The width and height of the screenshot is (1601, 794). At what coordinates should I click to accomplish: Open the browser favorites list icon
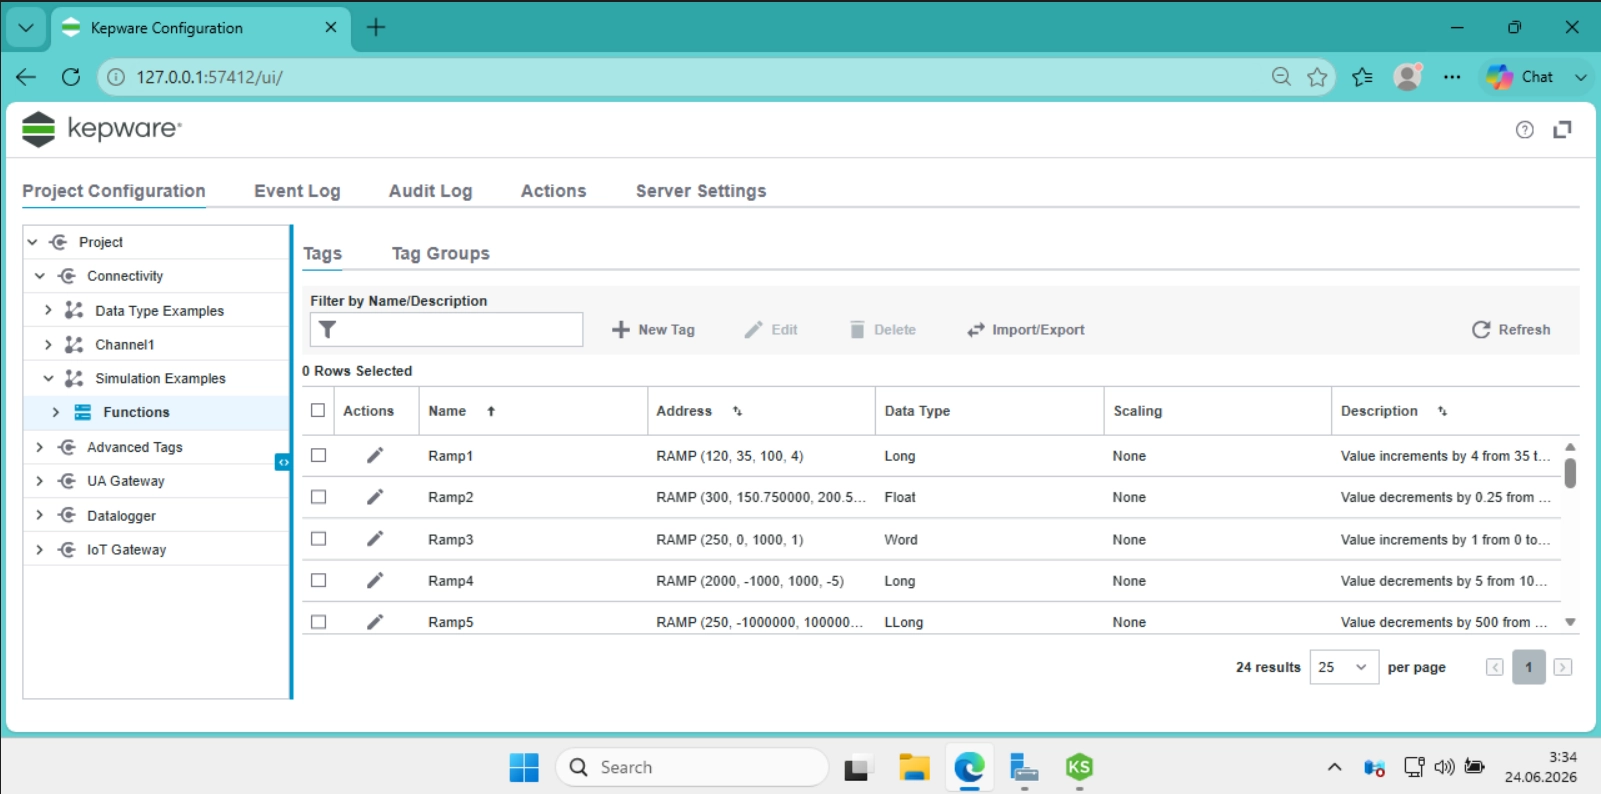click(x=1362, y=77)
